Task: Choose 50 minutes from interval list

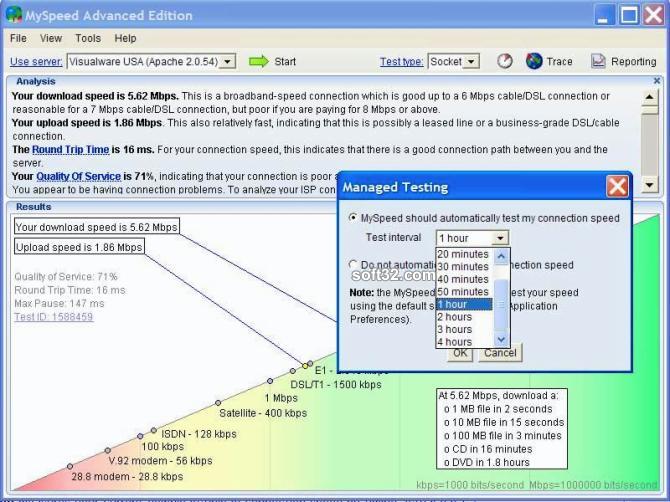Action: (x=464, y=292)
